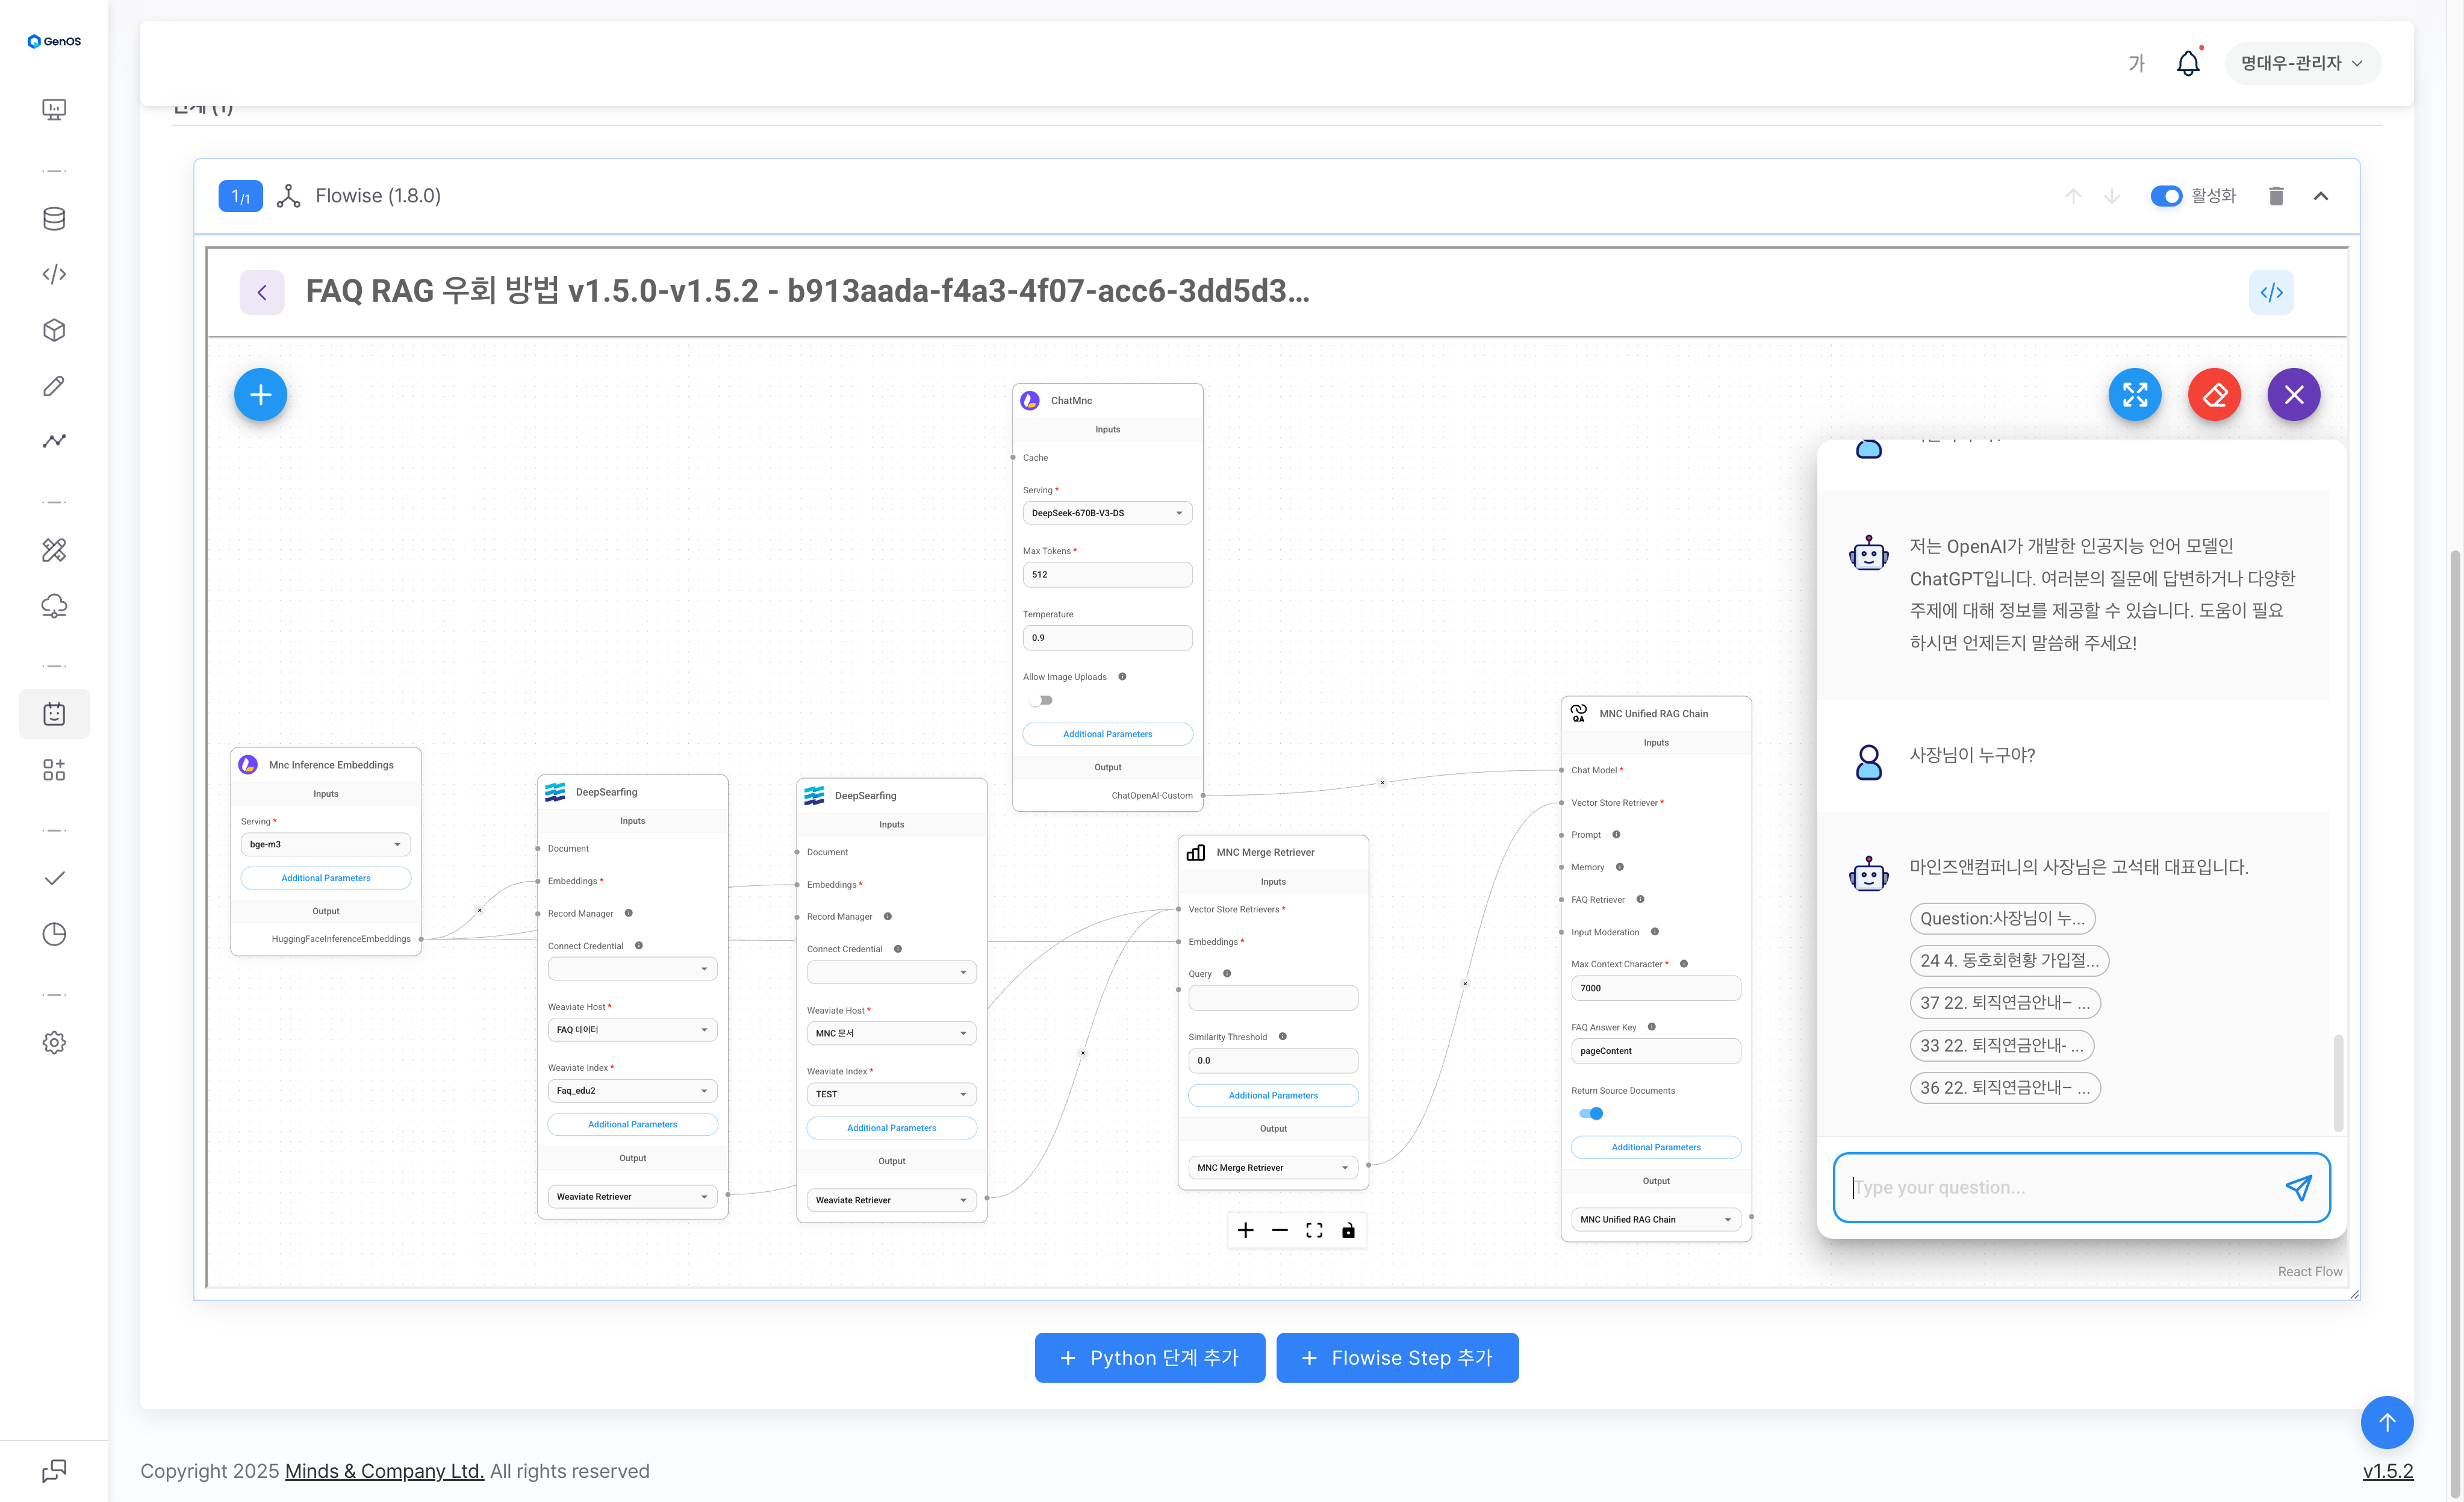Click the lock icon in canvas controls

[x=1348, y=1231]
